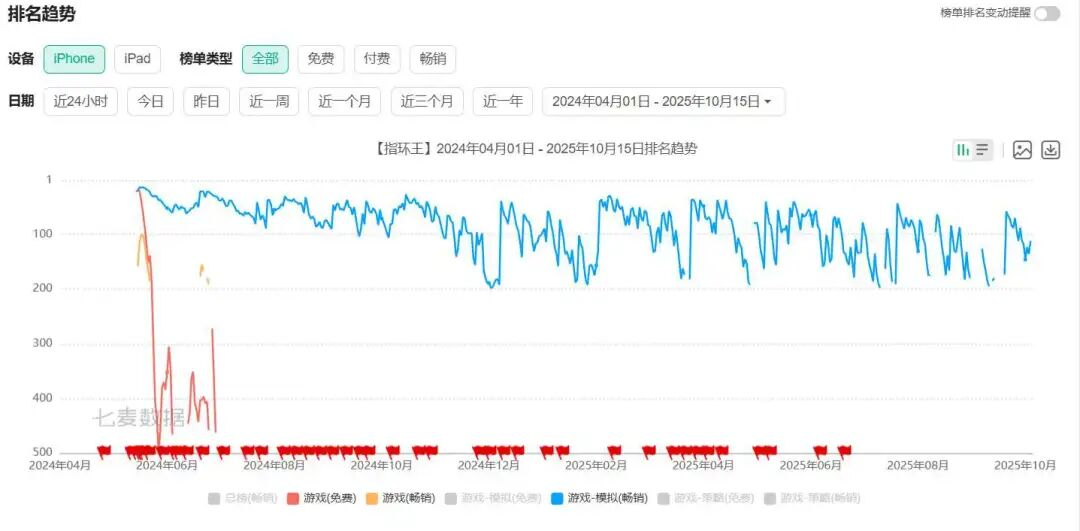1080x531 pixels.
Task: Enable the 榜单排名变动提醒 switch
Action: 1046,13
